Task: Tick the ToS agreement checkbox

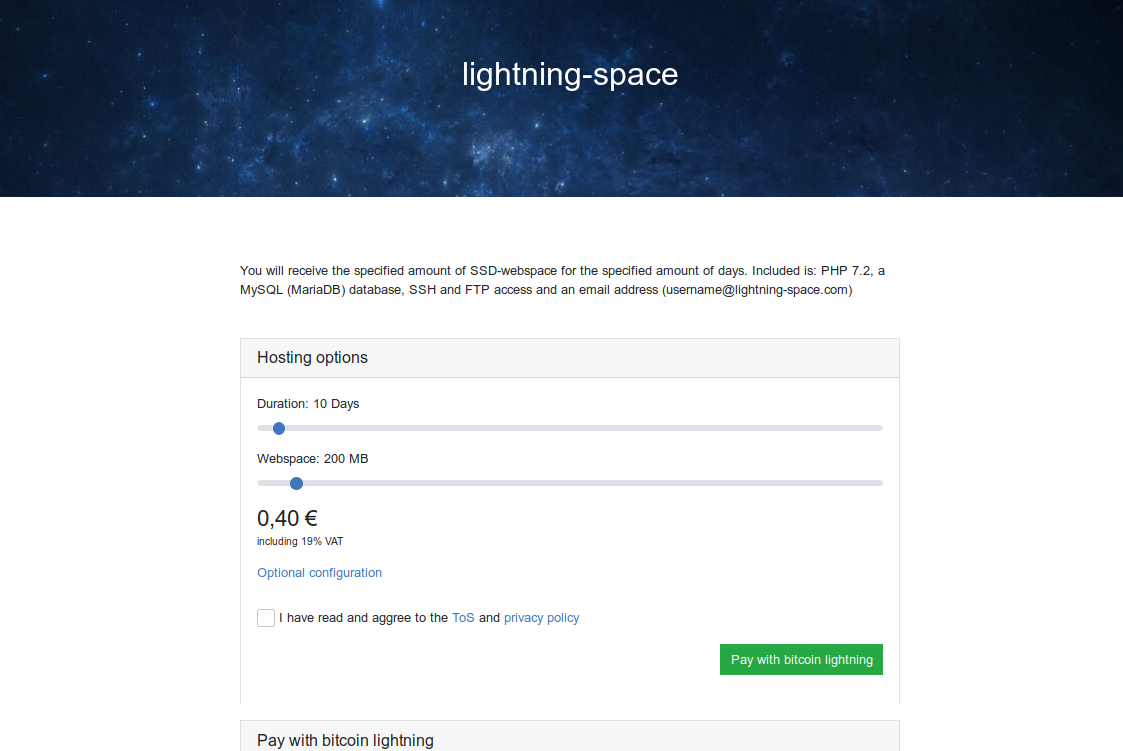Action: click(266, 618)
